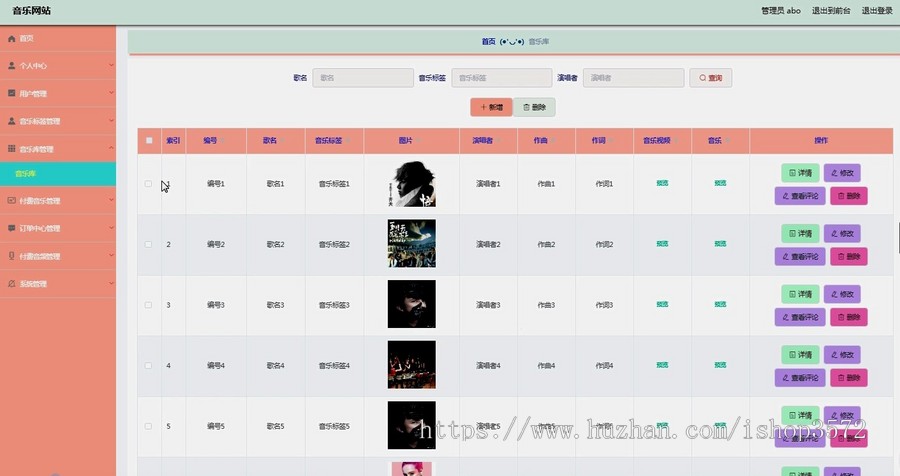The height and width of the screenshot is (476, 900).
Task: Click the cover image in row 编号2
Action: coord(412,243)
